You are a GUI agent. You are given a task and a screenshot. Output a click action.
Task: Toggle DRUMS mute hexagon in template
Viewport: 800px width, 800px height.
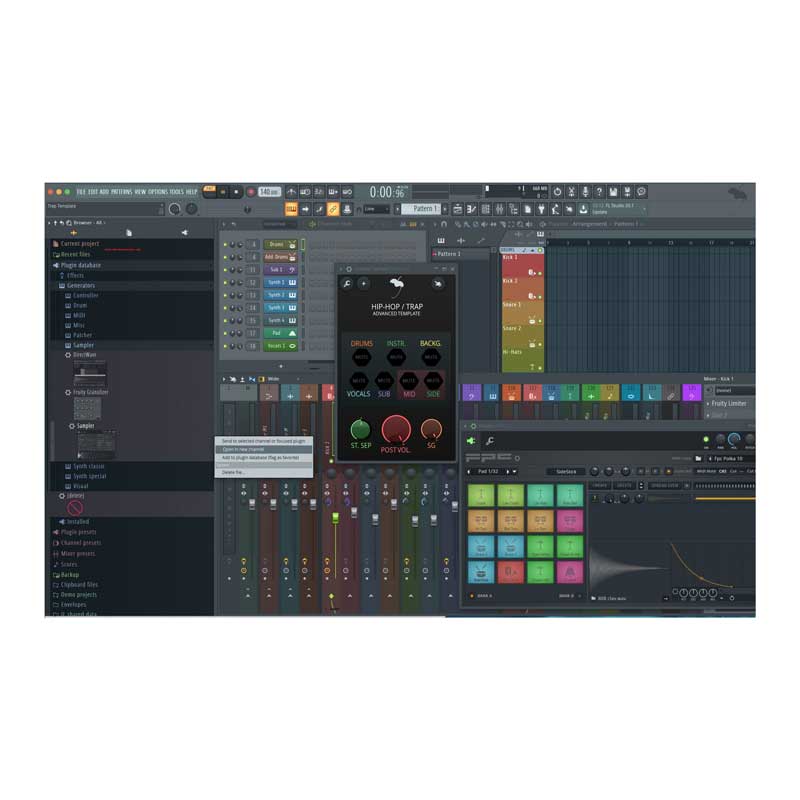(362, 357)
